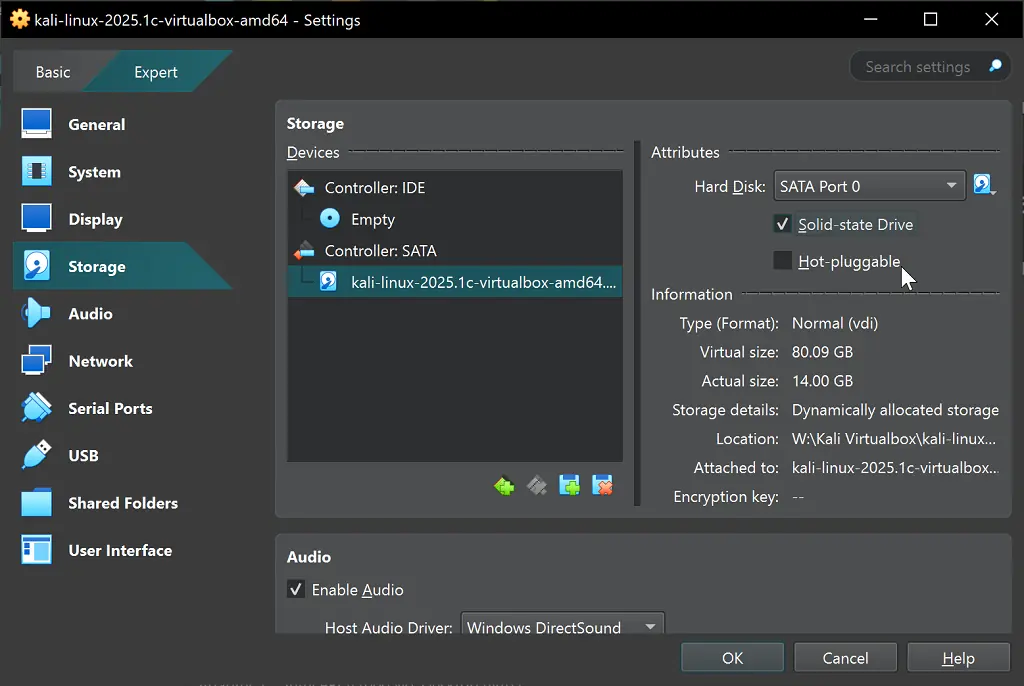Close the Settings window
The image size is (1024, 686).
[x=991, y=19]
